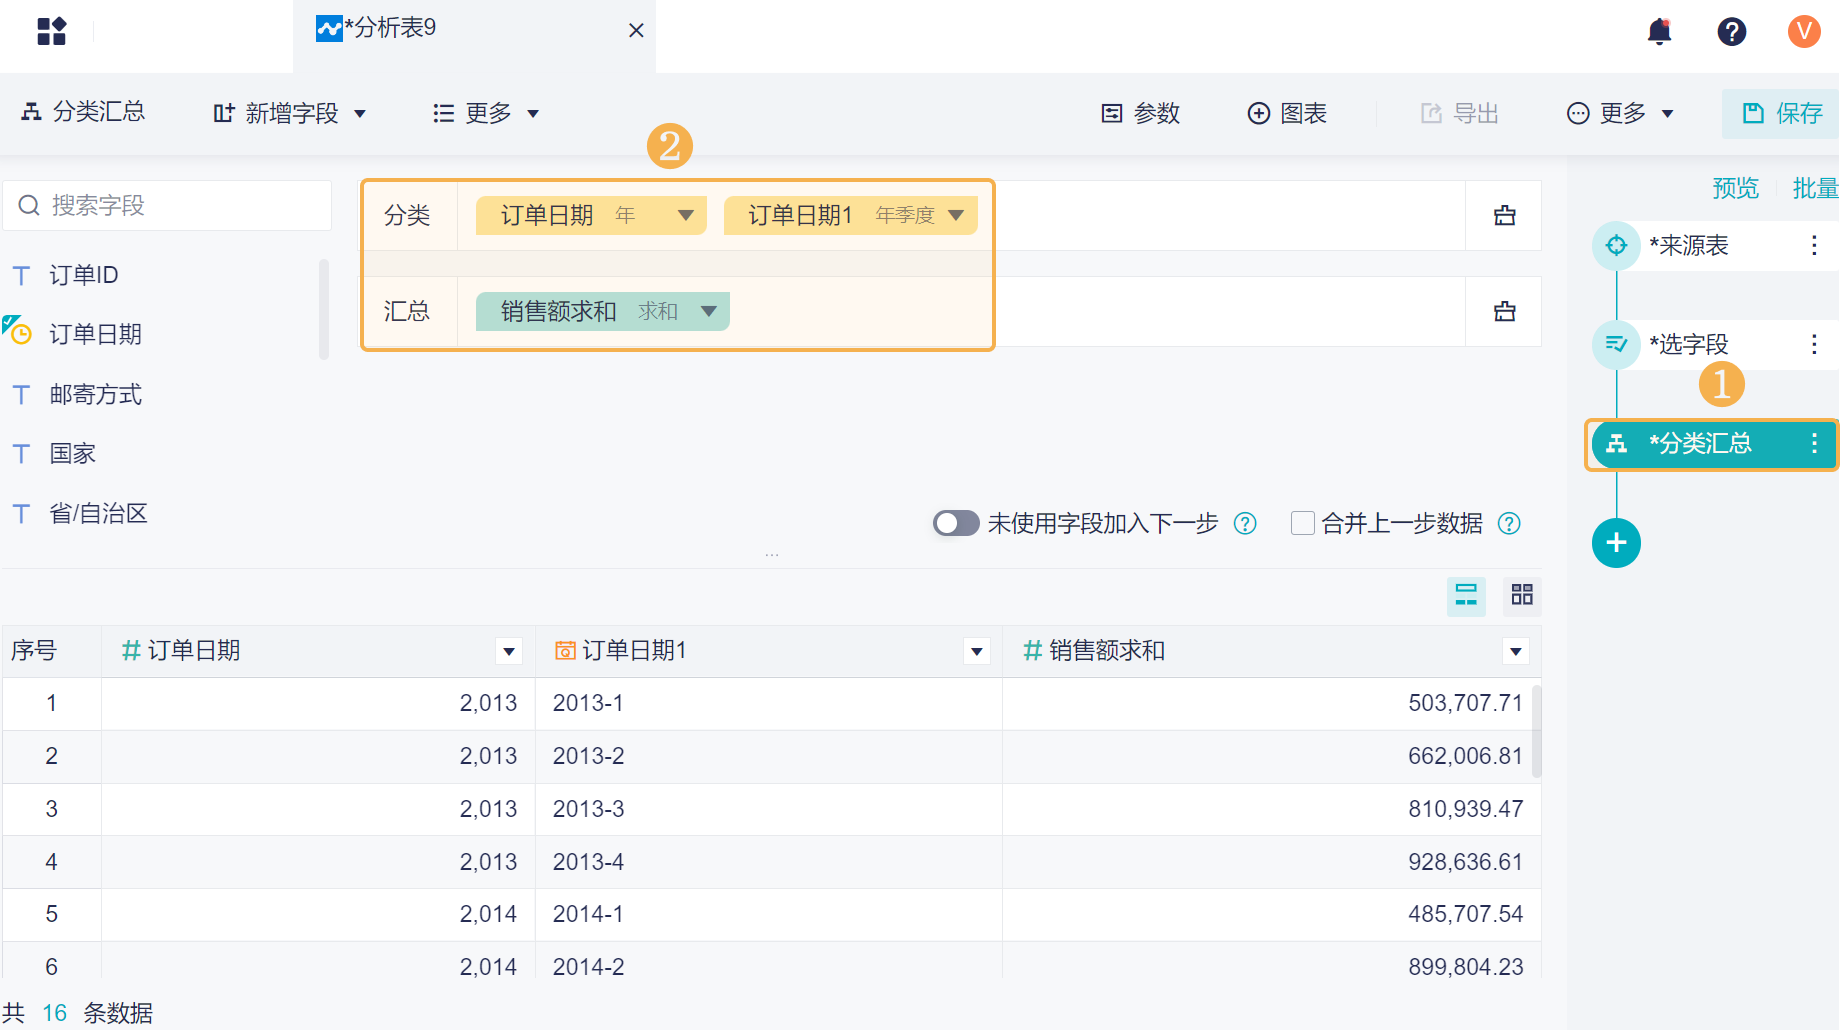
Task: Check the 合并上一步数据 checkbox
Action: [x=1302, y=523]
